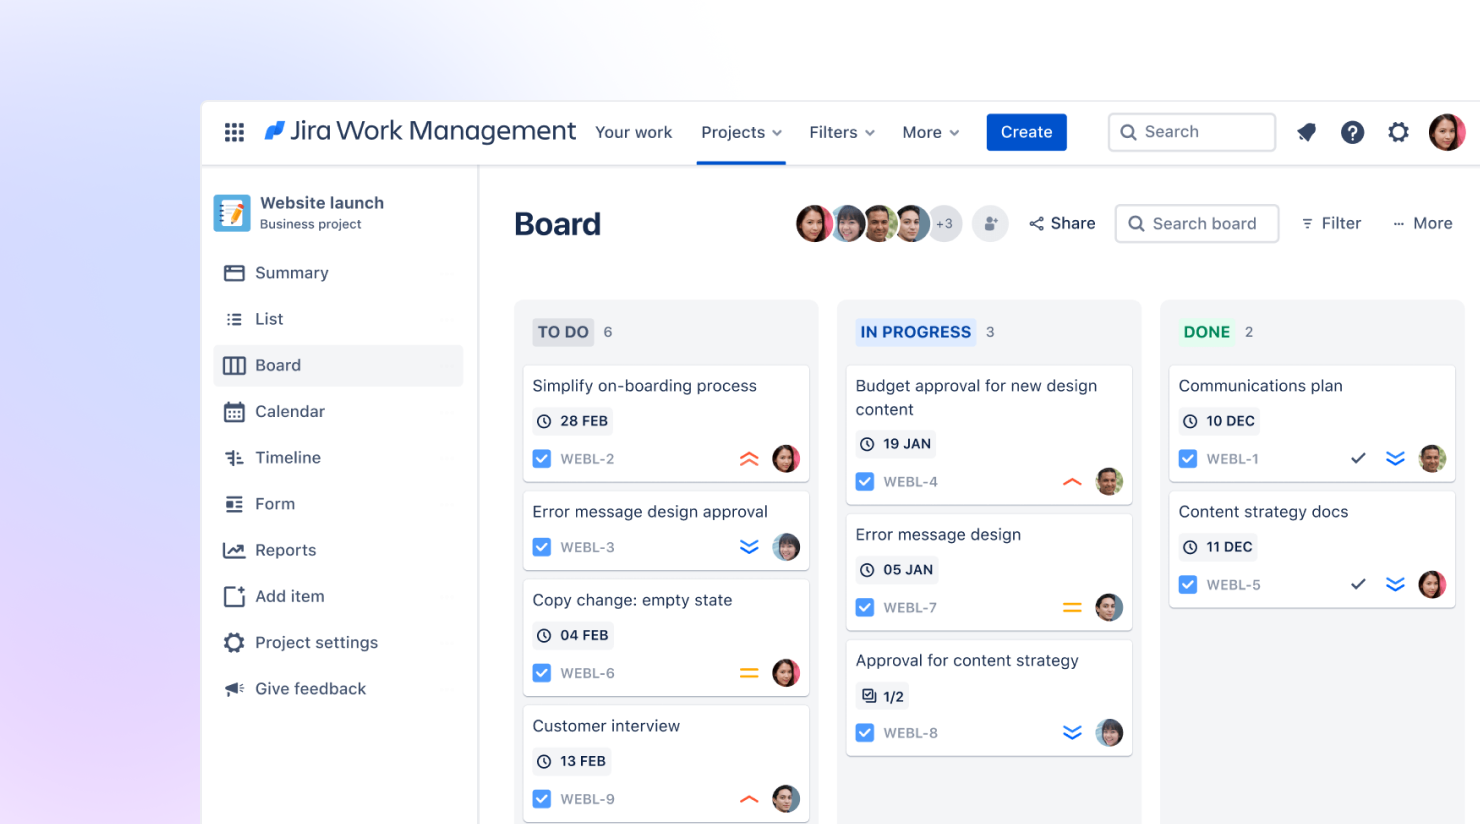
Task: Click the task type checkbox on WEBL-4
Action: (865, 482)
